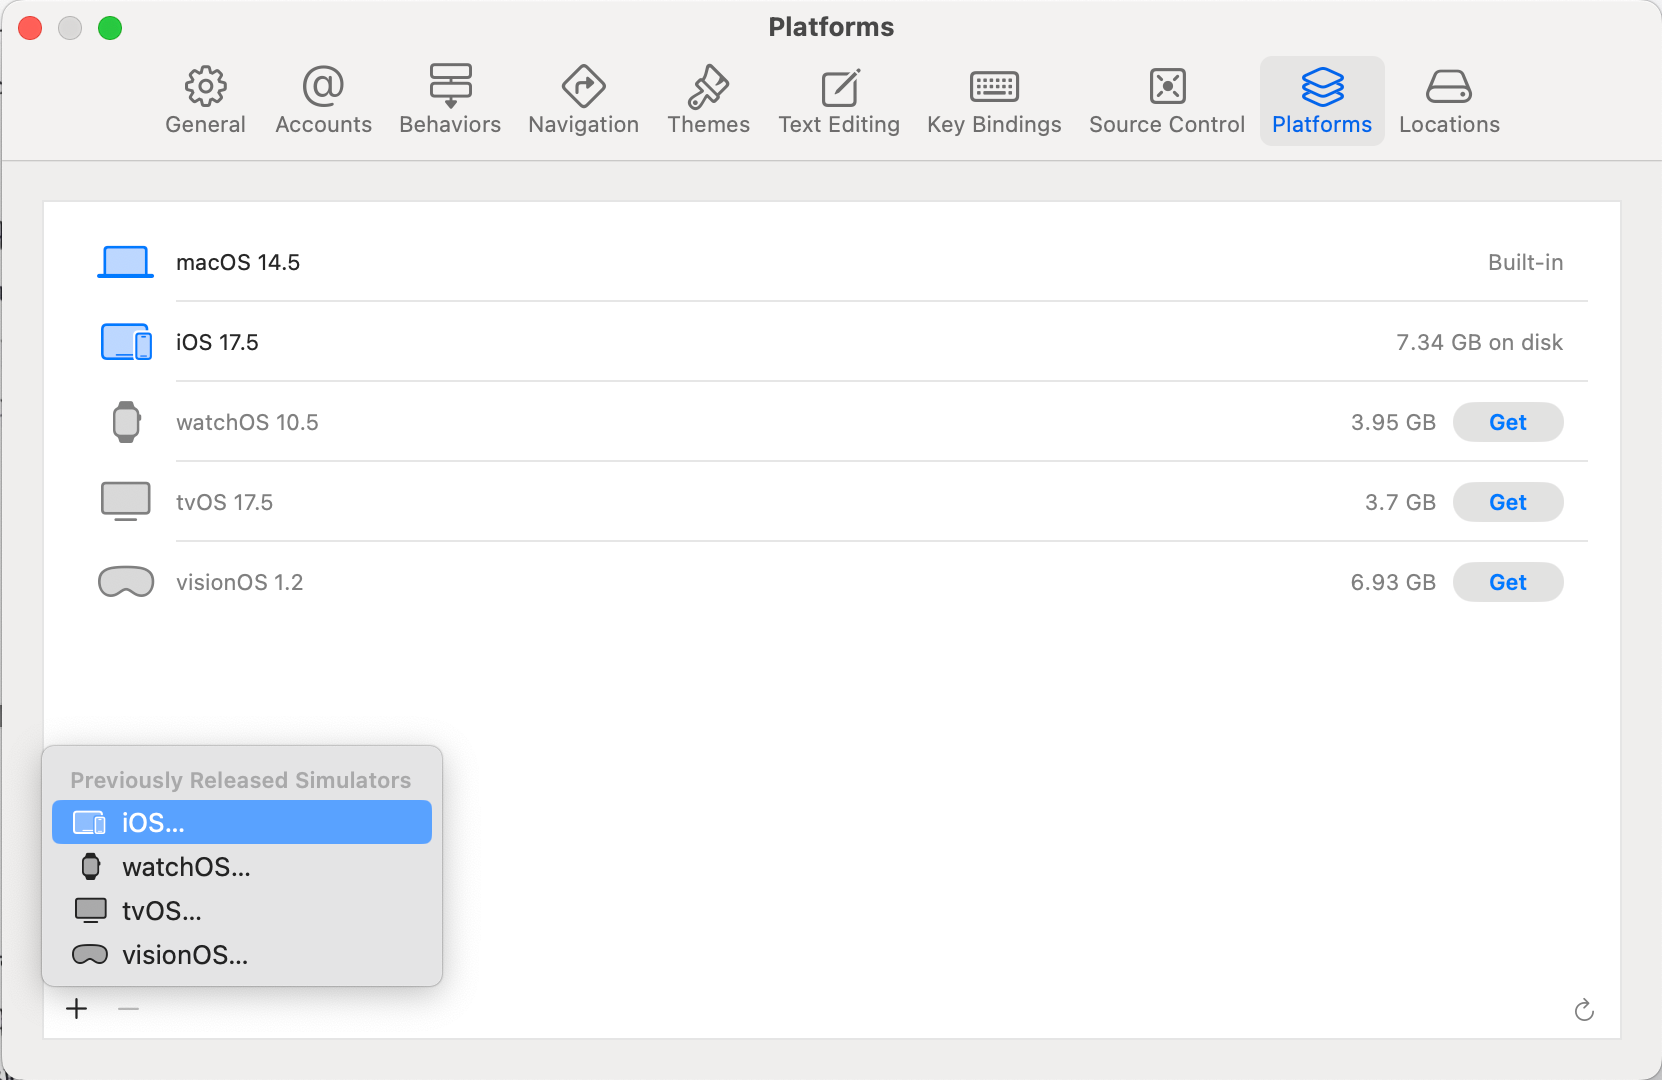Open the Accounts at-sign icon
This screenshot has width=1662, height=1080.
[323, 86]
